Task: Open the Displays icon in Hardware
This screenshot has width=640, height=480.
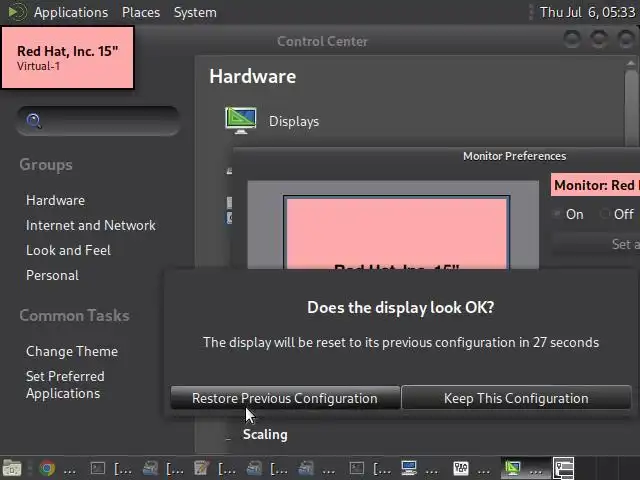Action: 241,121
